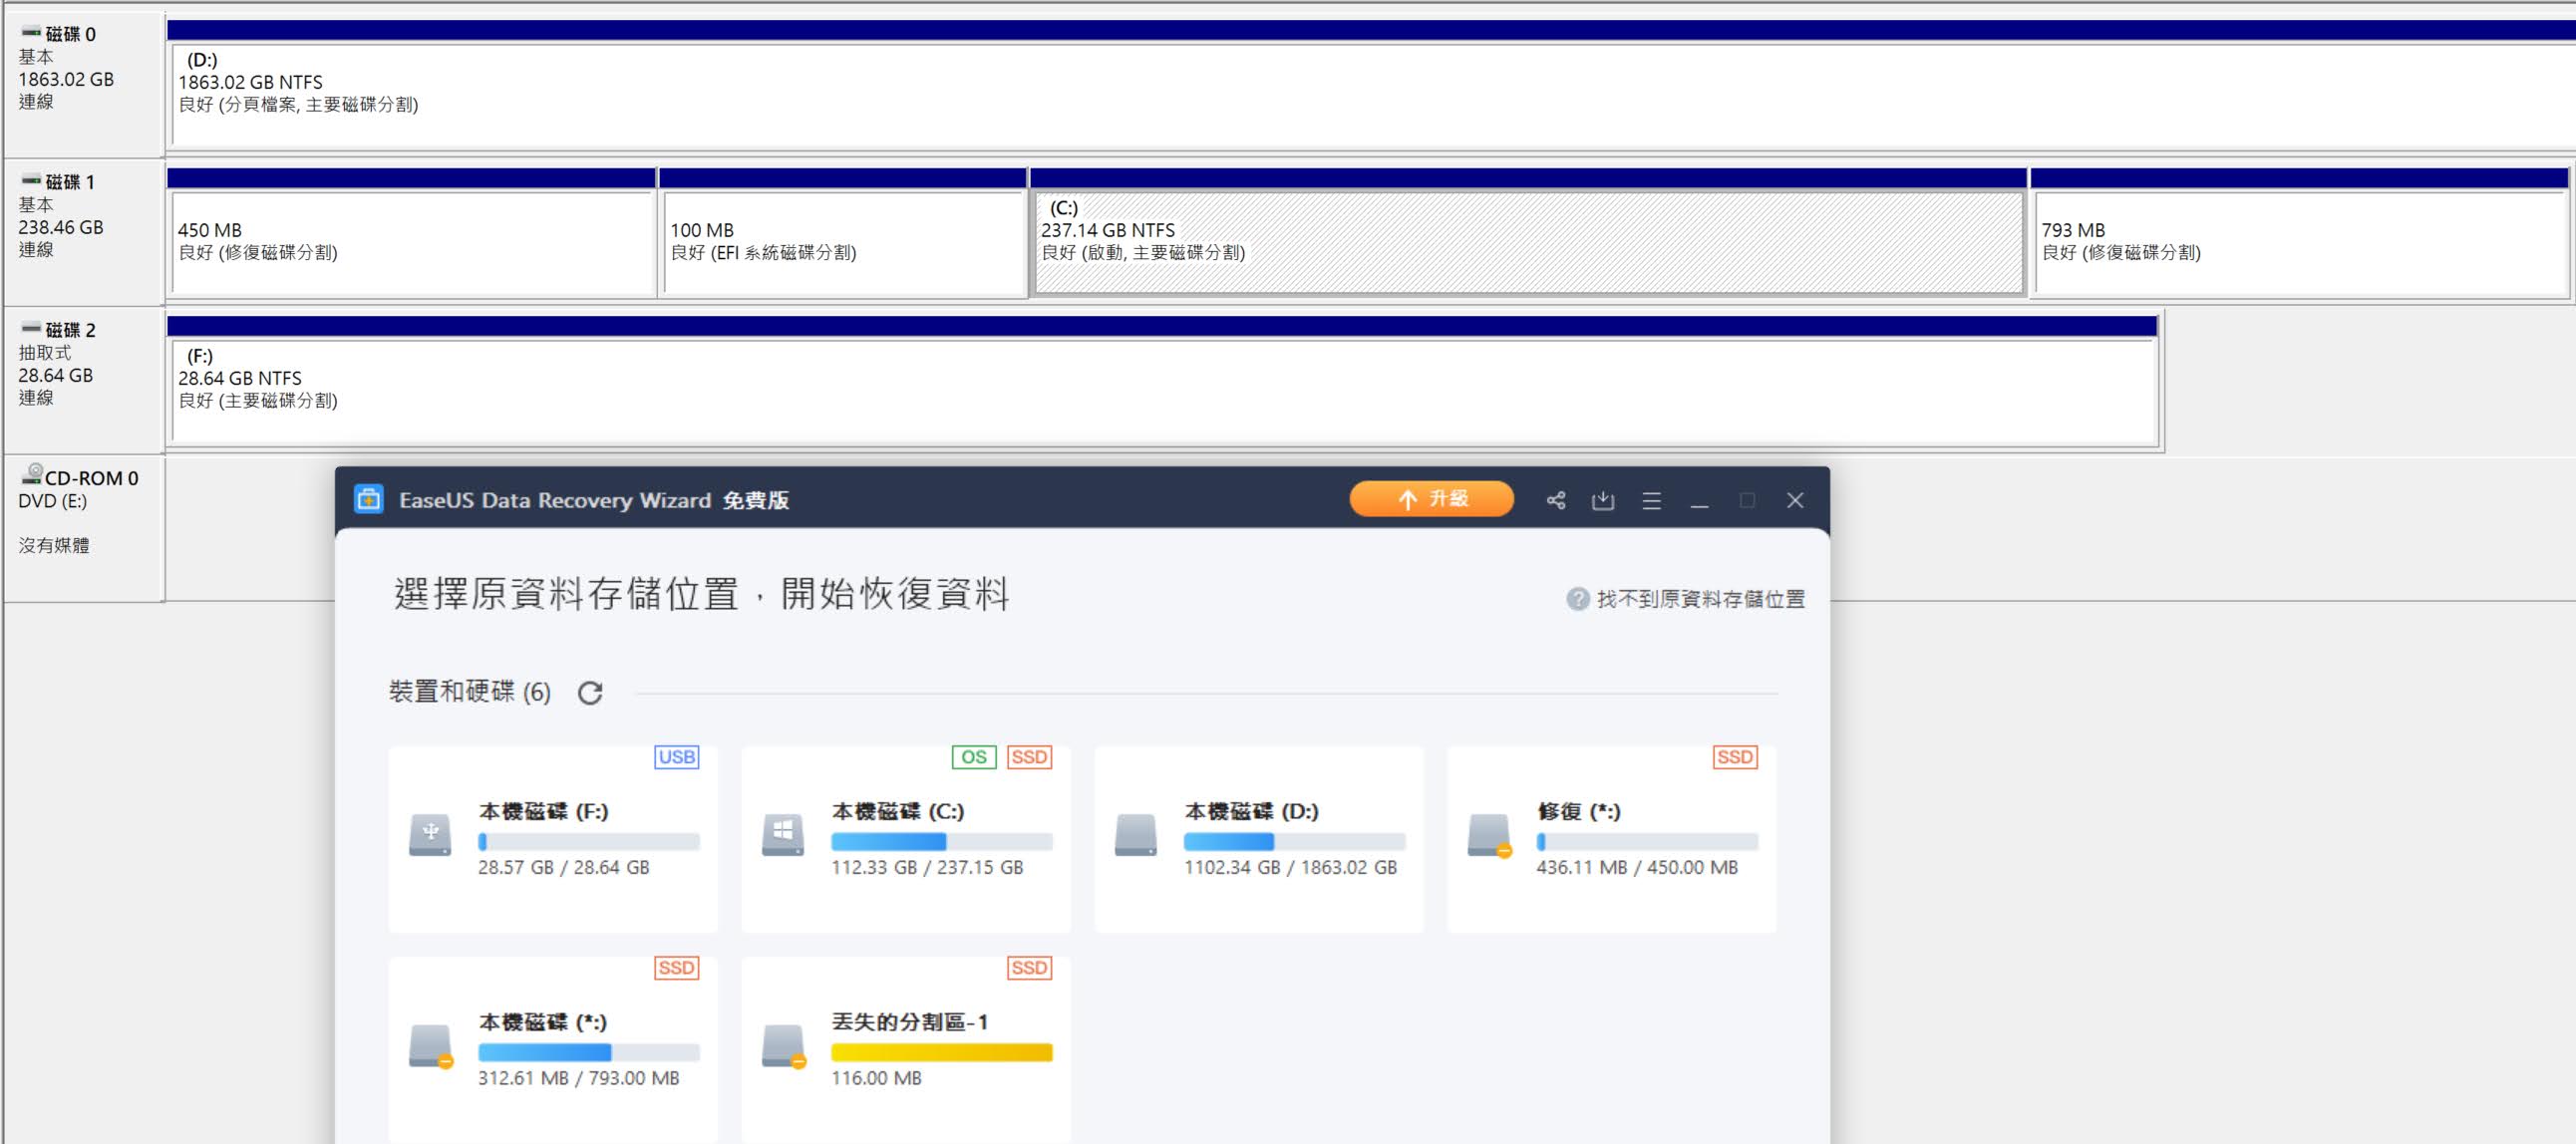Select the recovery (*:) 450 MB drive card
The image size is (2576, 1144).
click(1610, 838)
